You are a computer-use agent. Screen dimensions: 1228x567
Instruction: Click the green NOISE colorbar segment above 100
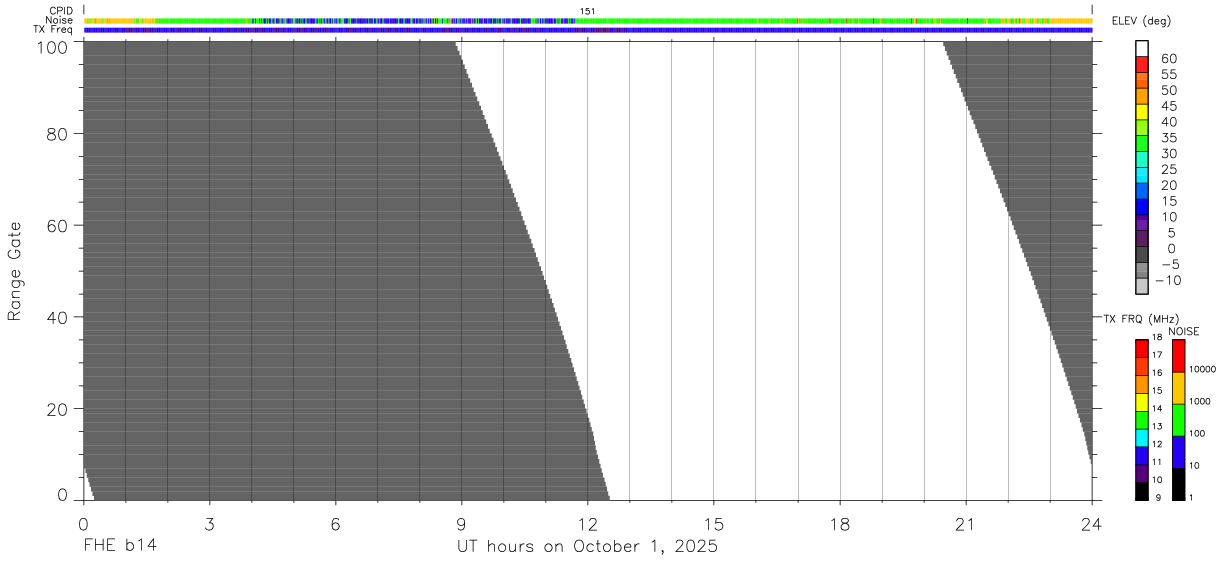[1179, 420]
